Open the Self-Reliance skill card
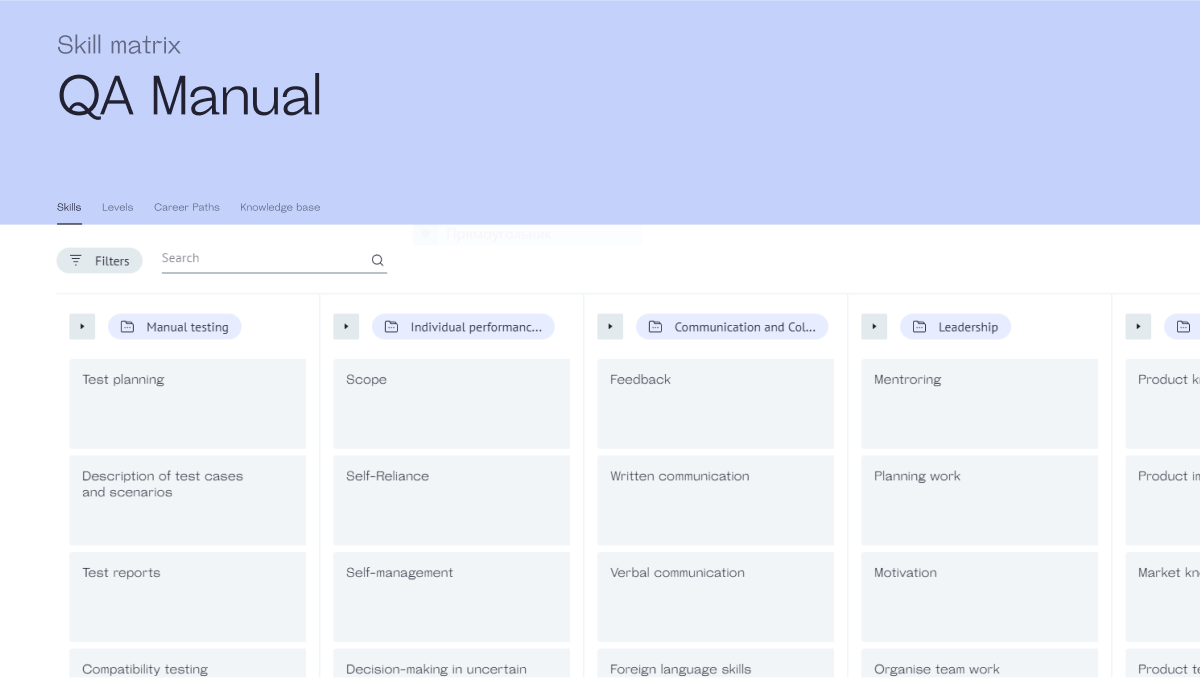The image size is (1200, 678). [451, 501]
